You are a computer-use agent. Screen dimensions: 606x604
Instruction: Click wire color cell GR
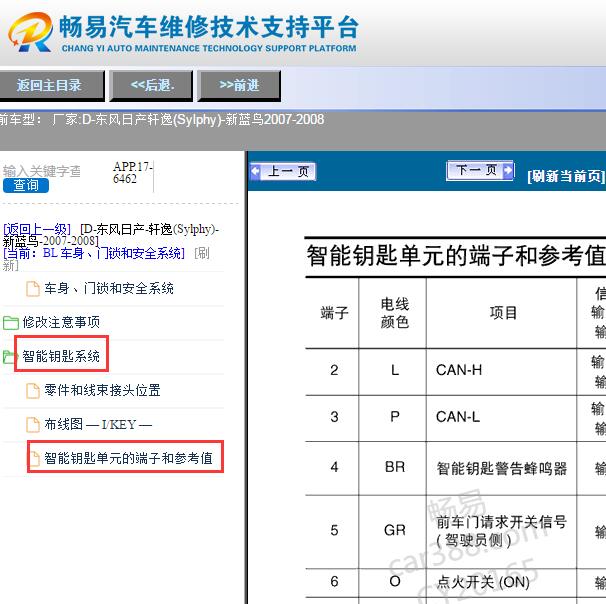click(x=395, y=530)
